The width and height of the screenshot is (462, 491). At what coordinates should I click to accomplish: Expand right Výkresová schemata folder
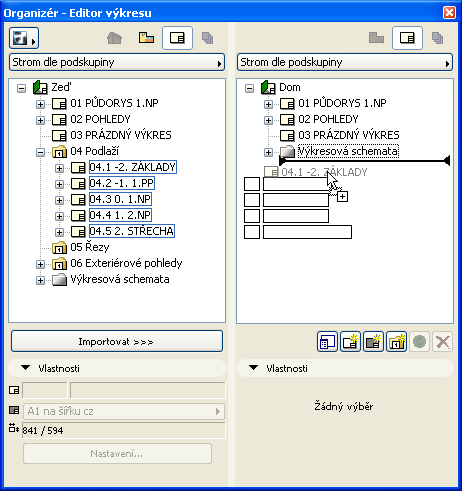(x=268, y=152)
